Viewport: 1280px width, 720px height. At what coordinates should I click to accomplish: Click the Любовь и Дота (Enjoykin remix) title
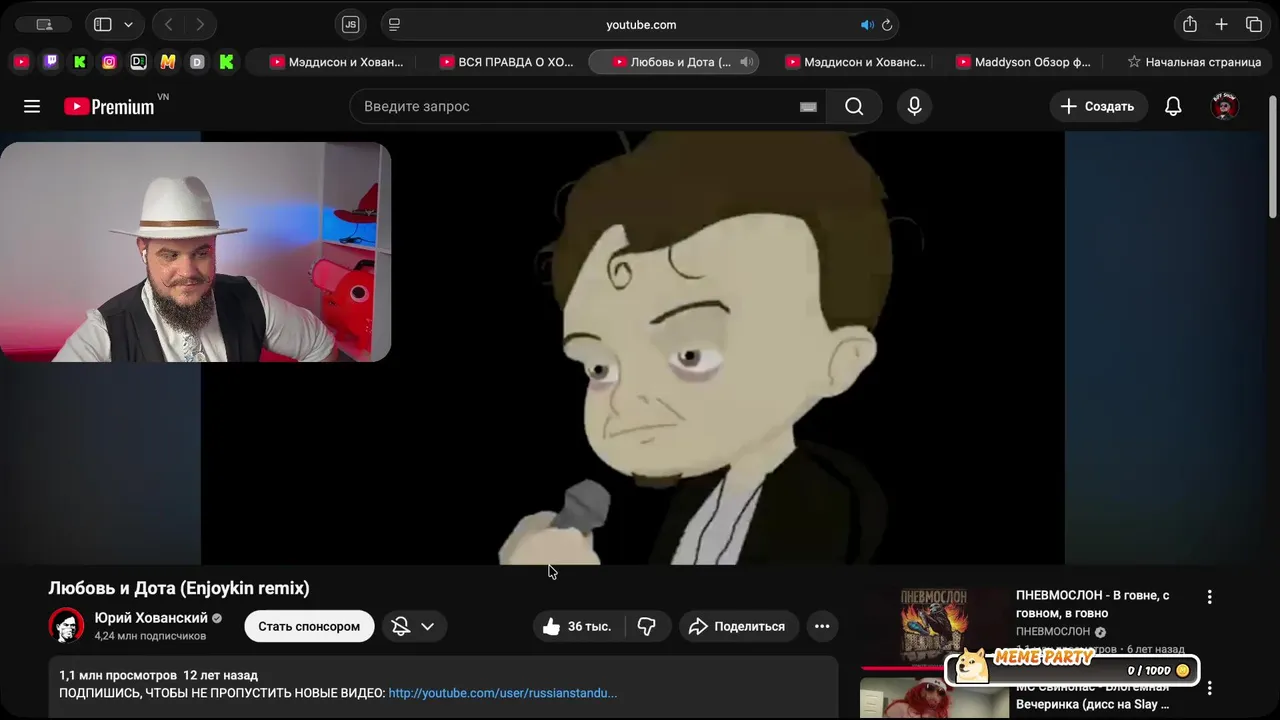click(x=179, y=588)
